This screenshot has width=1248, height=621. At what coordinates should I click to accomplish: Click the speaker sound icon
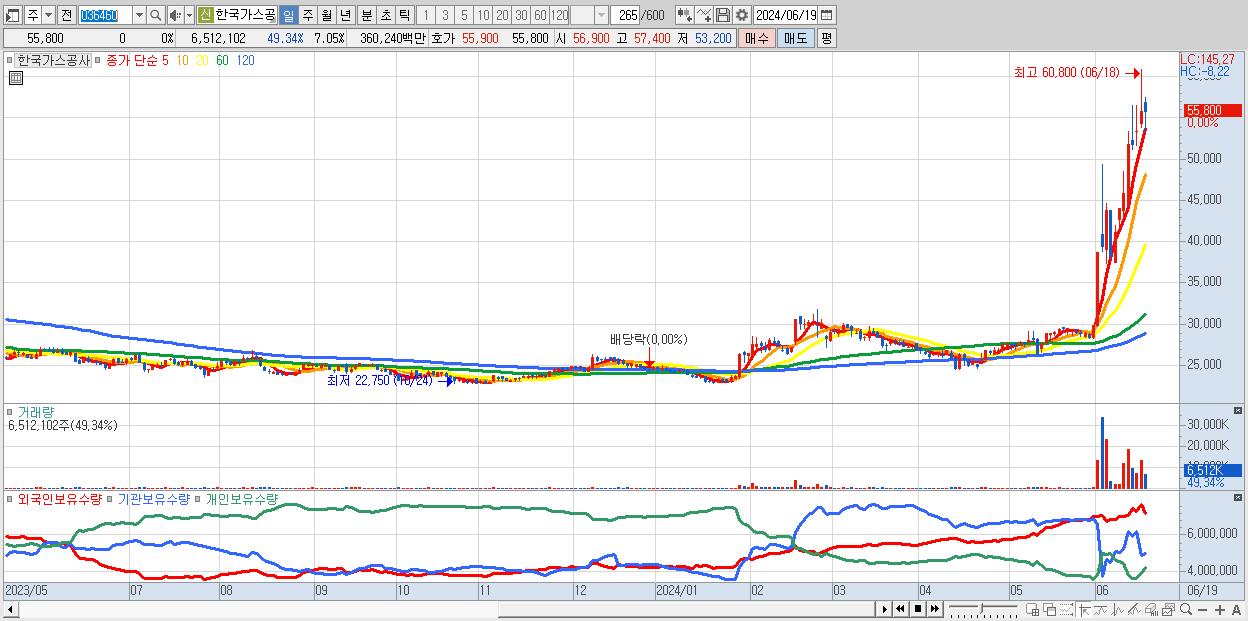pos(175,15)
